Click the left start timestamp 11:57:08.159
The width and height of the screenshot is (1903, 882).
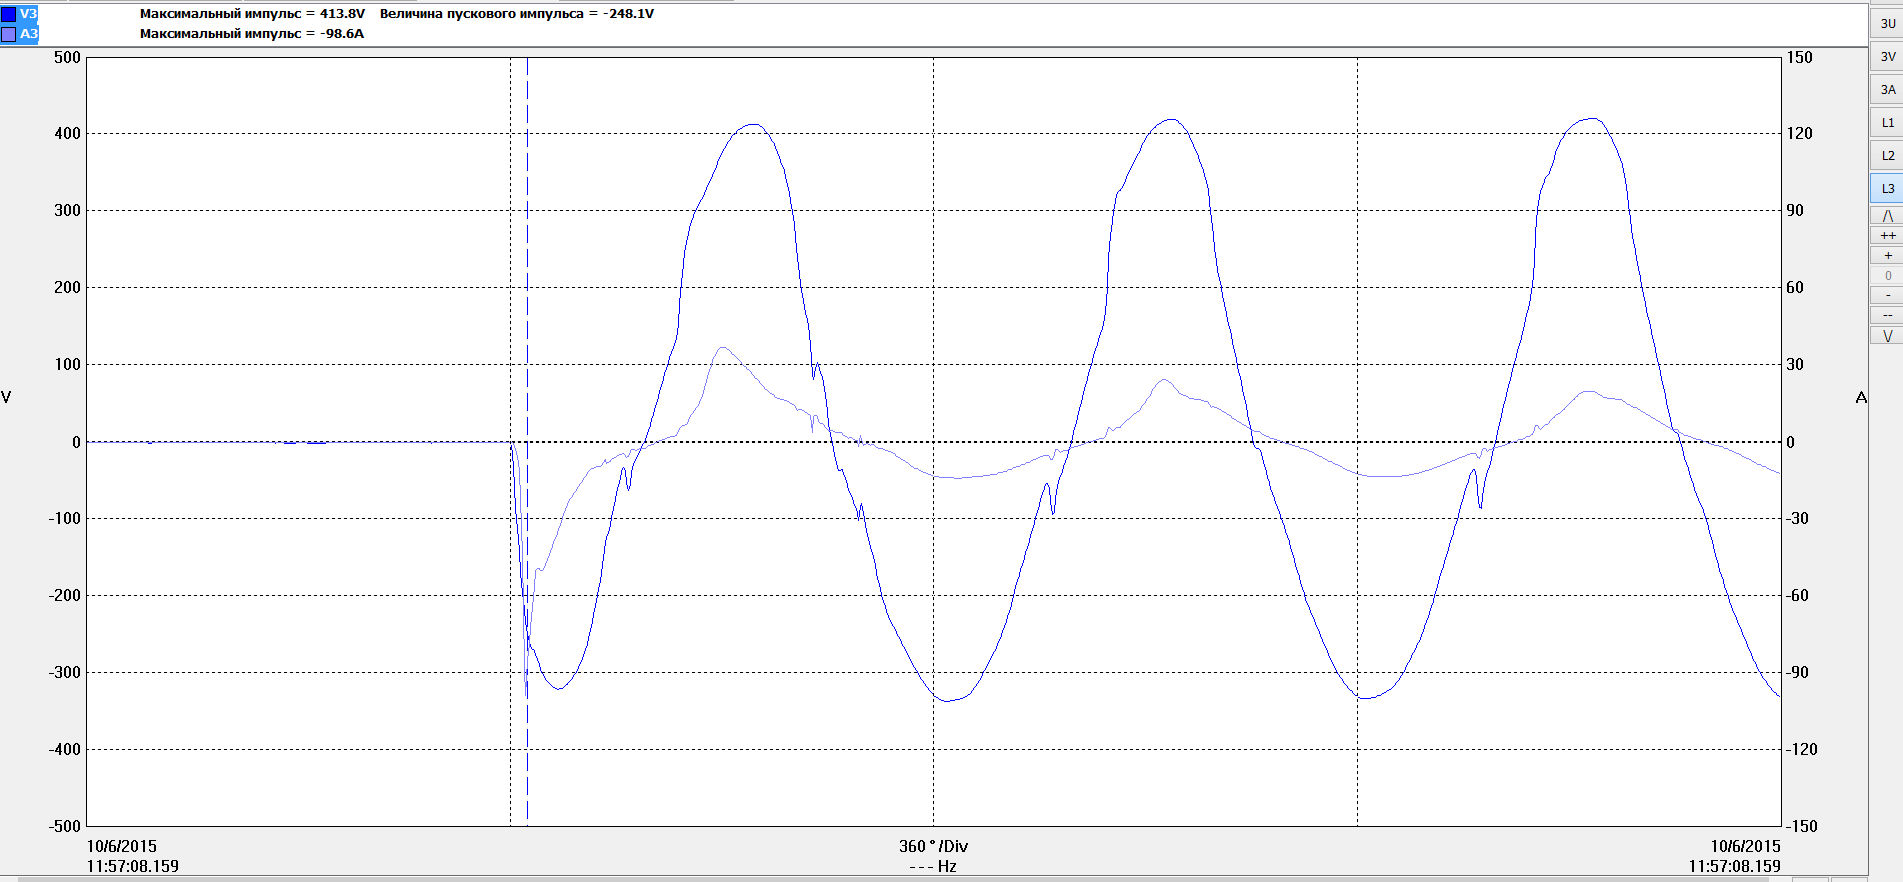[133, 866]
